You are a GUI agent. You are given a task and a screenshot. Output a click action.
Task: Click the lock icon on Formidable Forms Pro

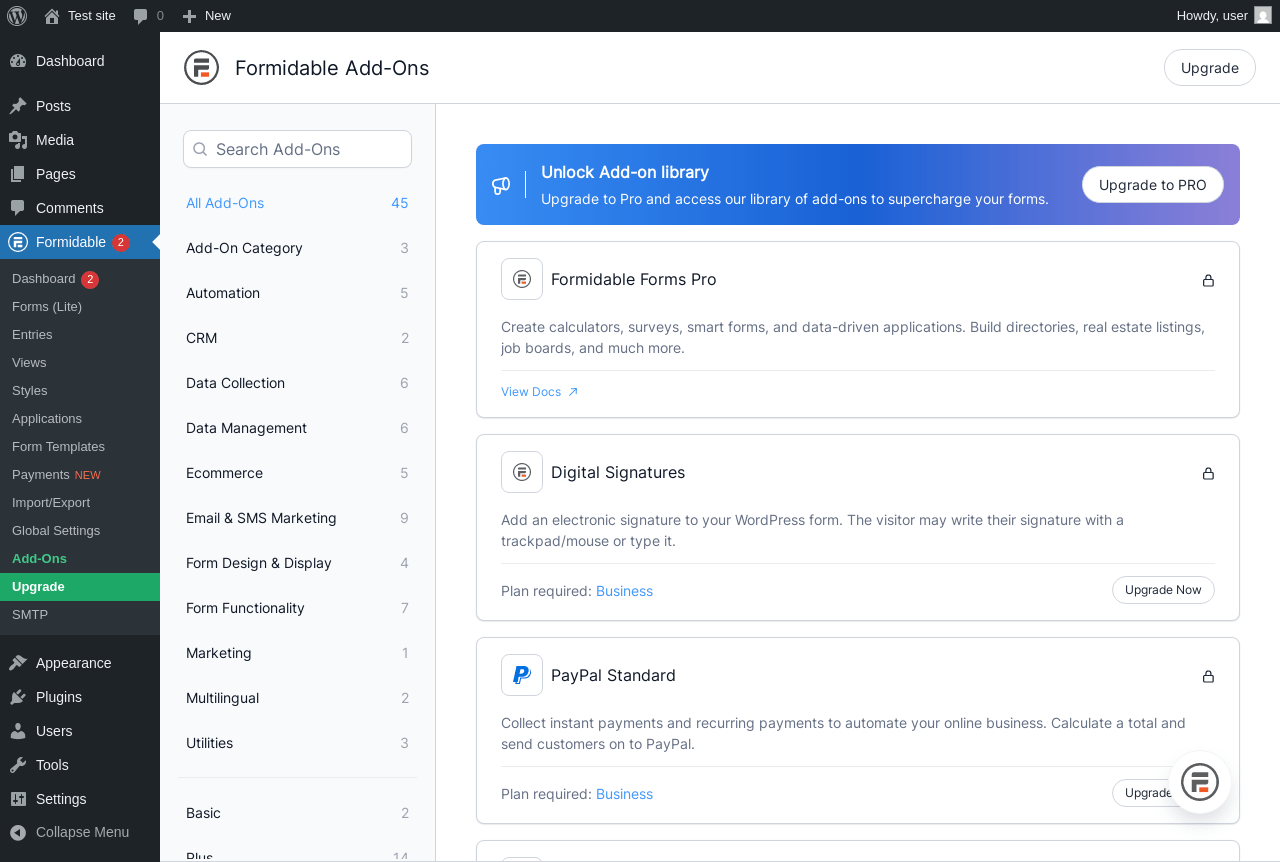coord(1208,280)
